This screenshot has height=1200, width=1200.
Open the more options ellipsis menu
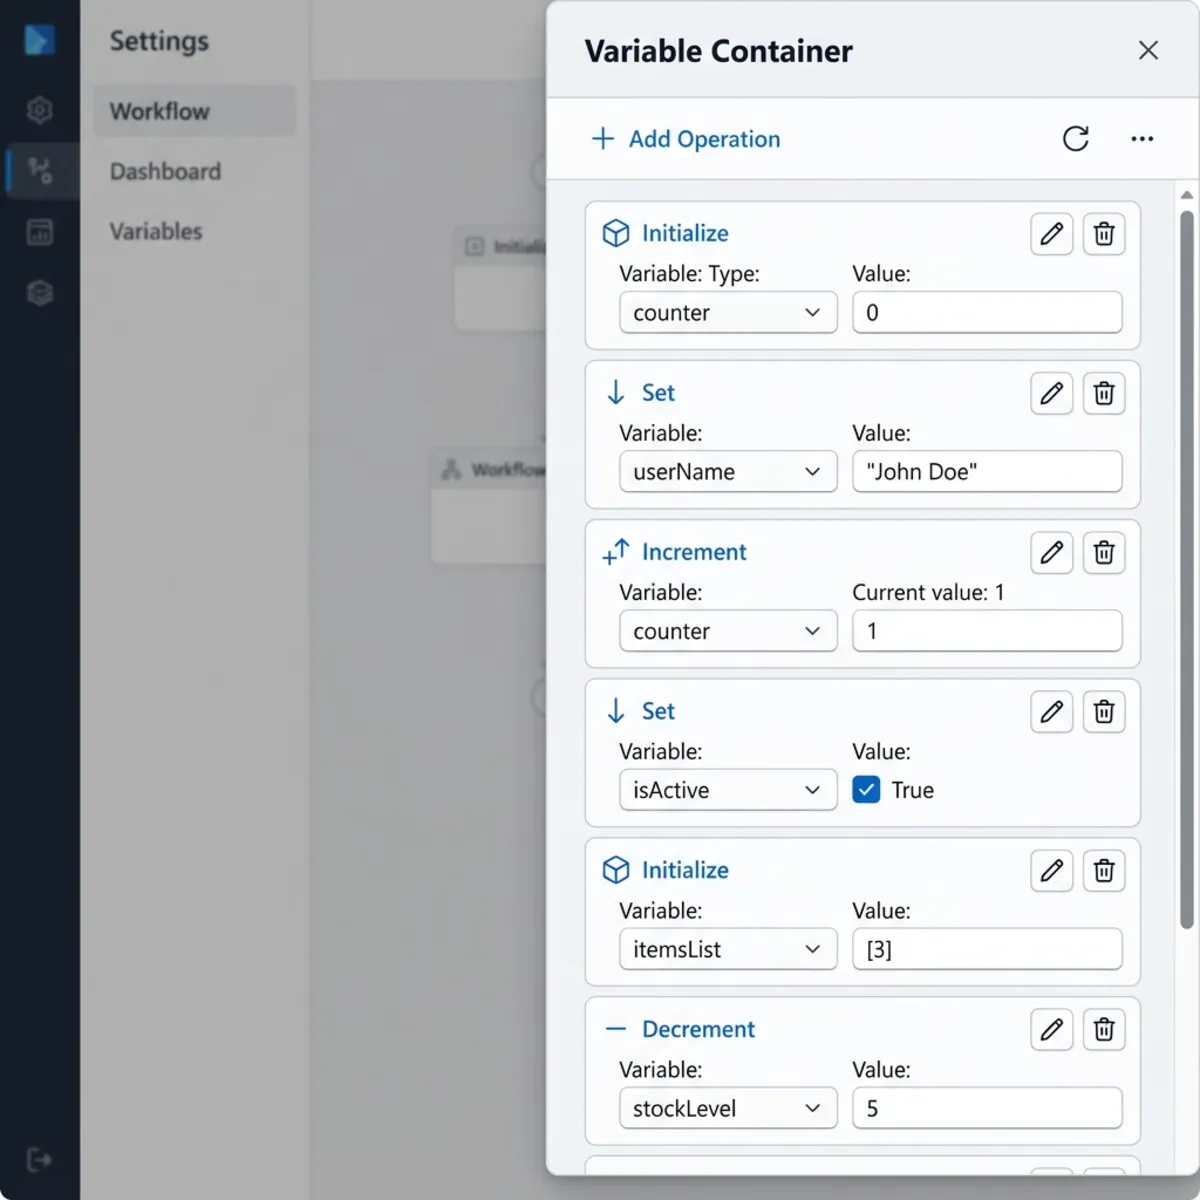[1142, 139]
